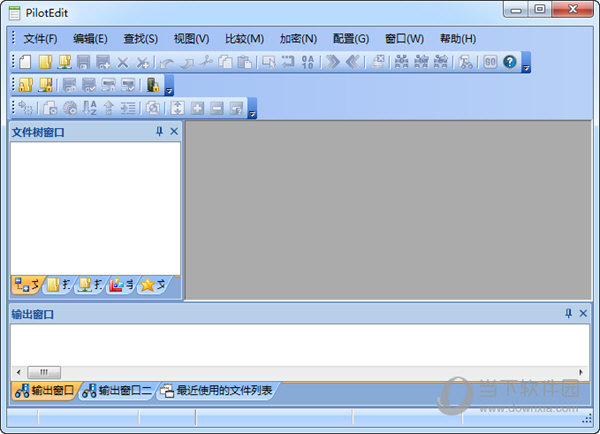Viewport: 600px width, 434px height.
Task: Switch to 输出窗口 tab
Action: click(44, 390)
